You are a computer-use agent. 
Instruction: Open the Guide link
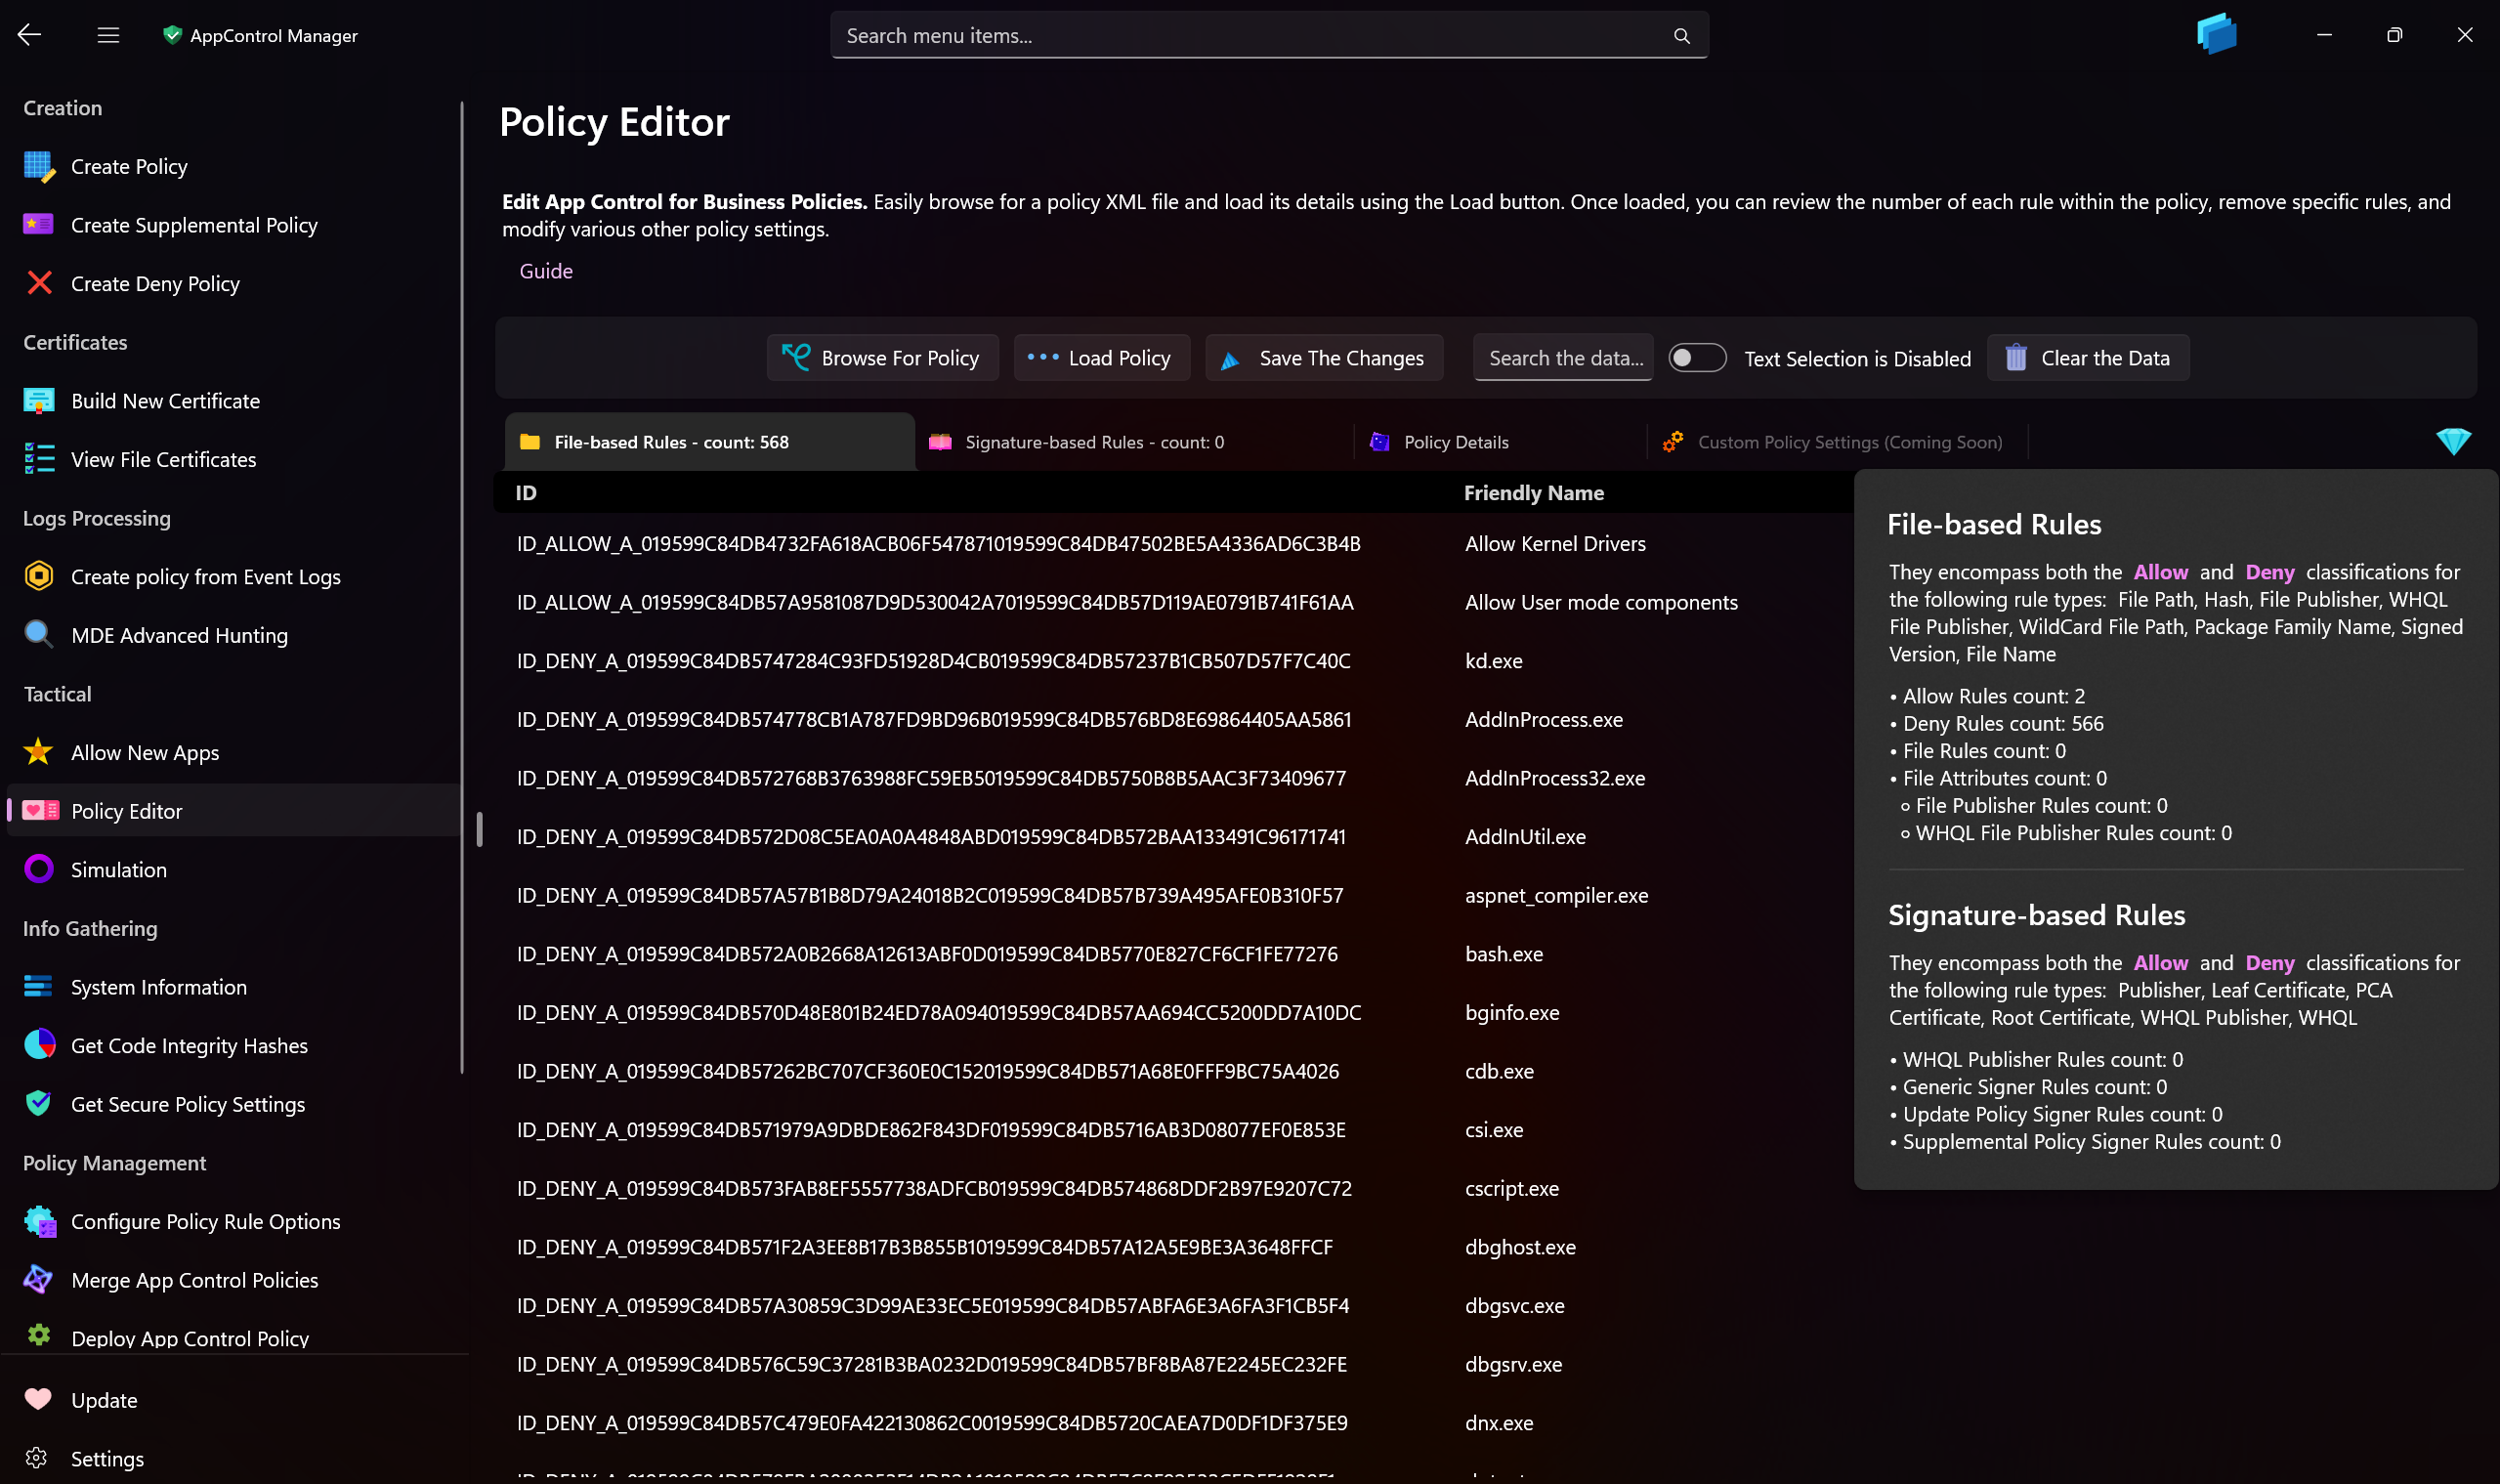pos(546,271)
